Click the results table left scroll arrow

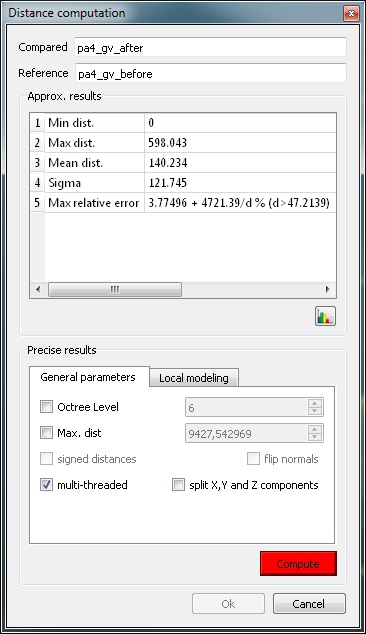[38, 289]
